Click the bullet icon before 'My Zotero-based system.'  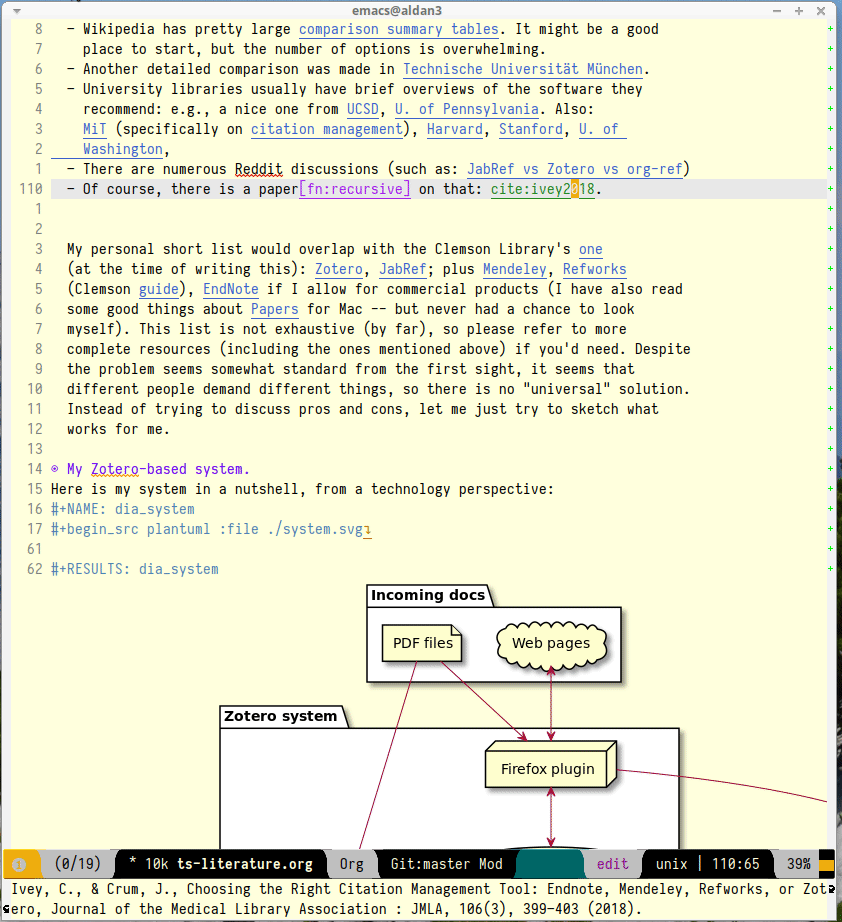coord(55,469)
